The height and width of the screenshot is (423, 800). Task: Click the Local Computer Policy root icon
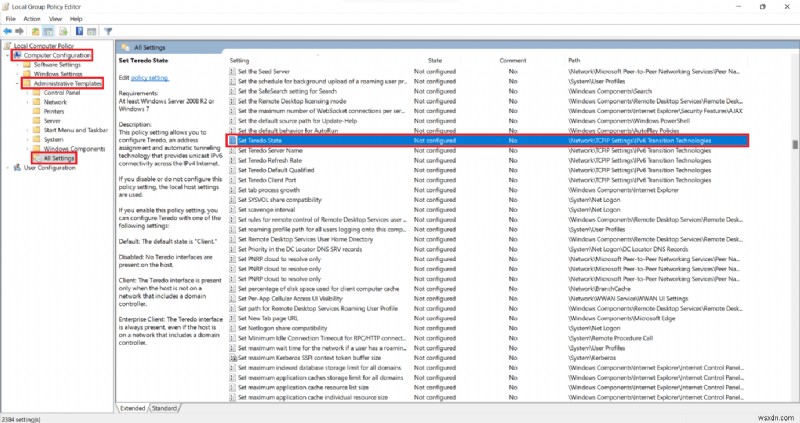(8, 45)
